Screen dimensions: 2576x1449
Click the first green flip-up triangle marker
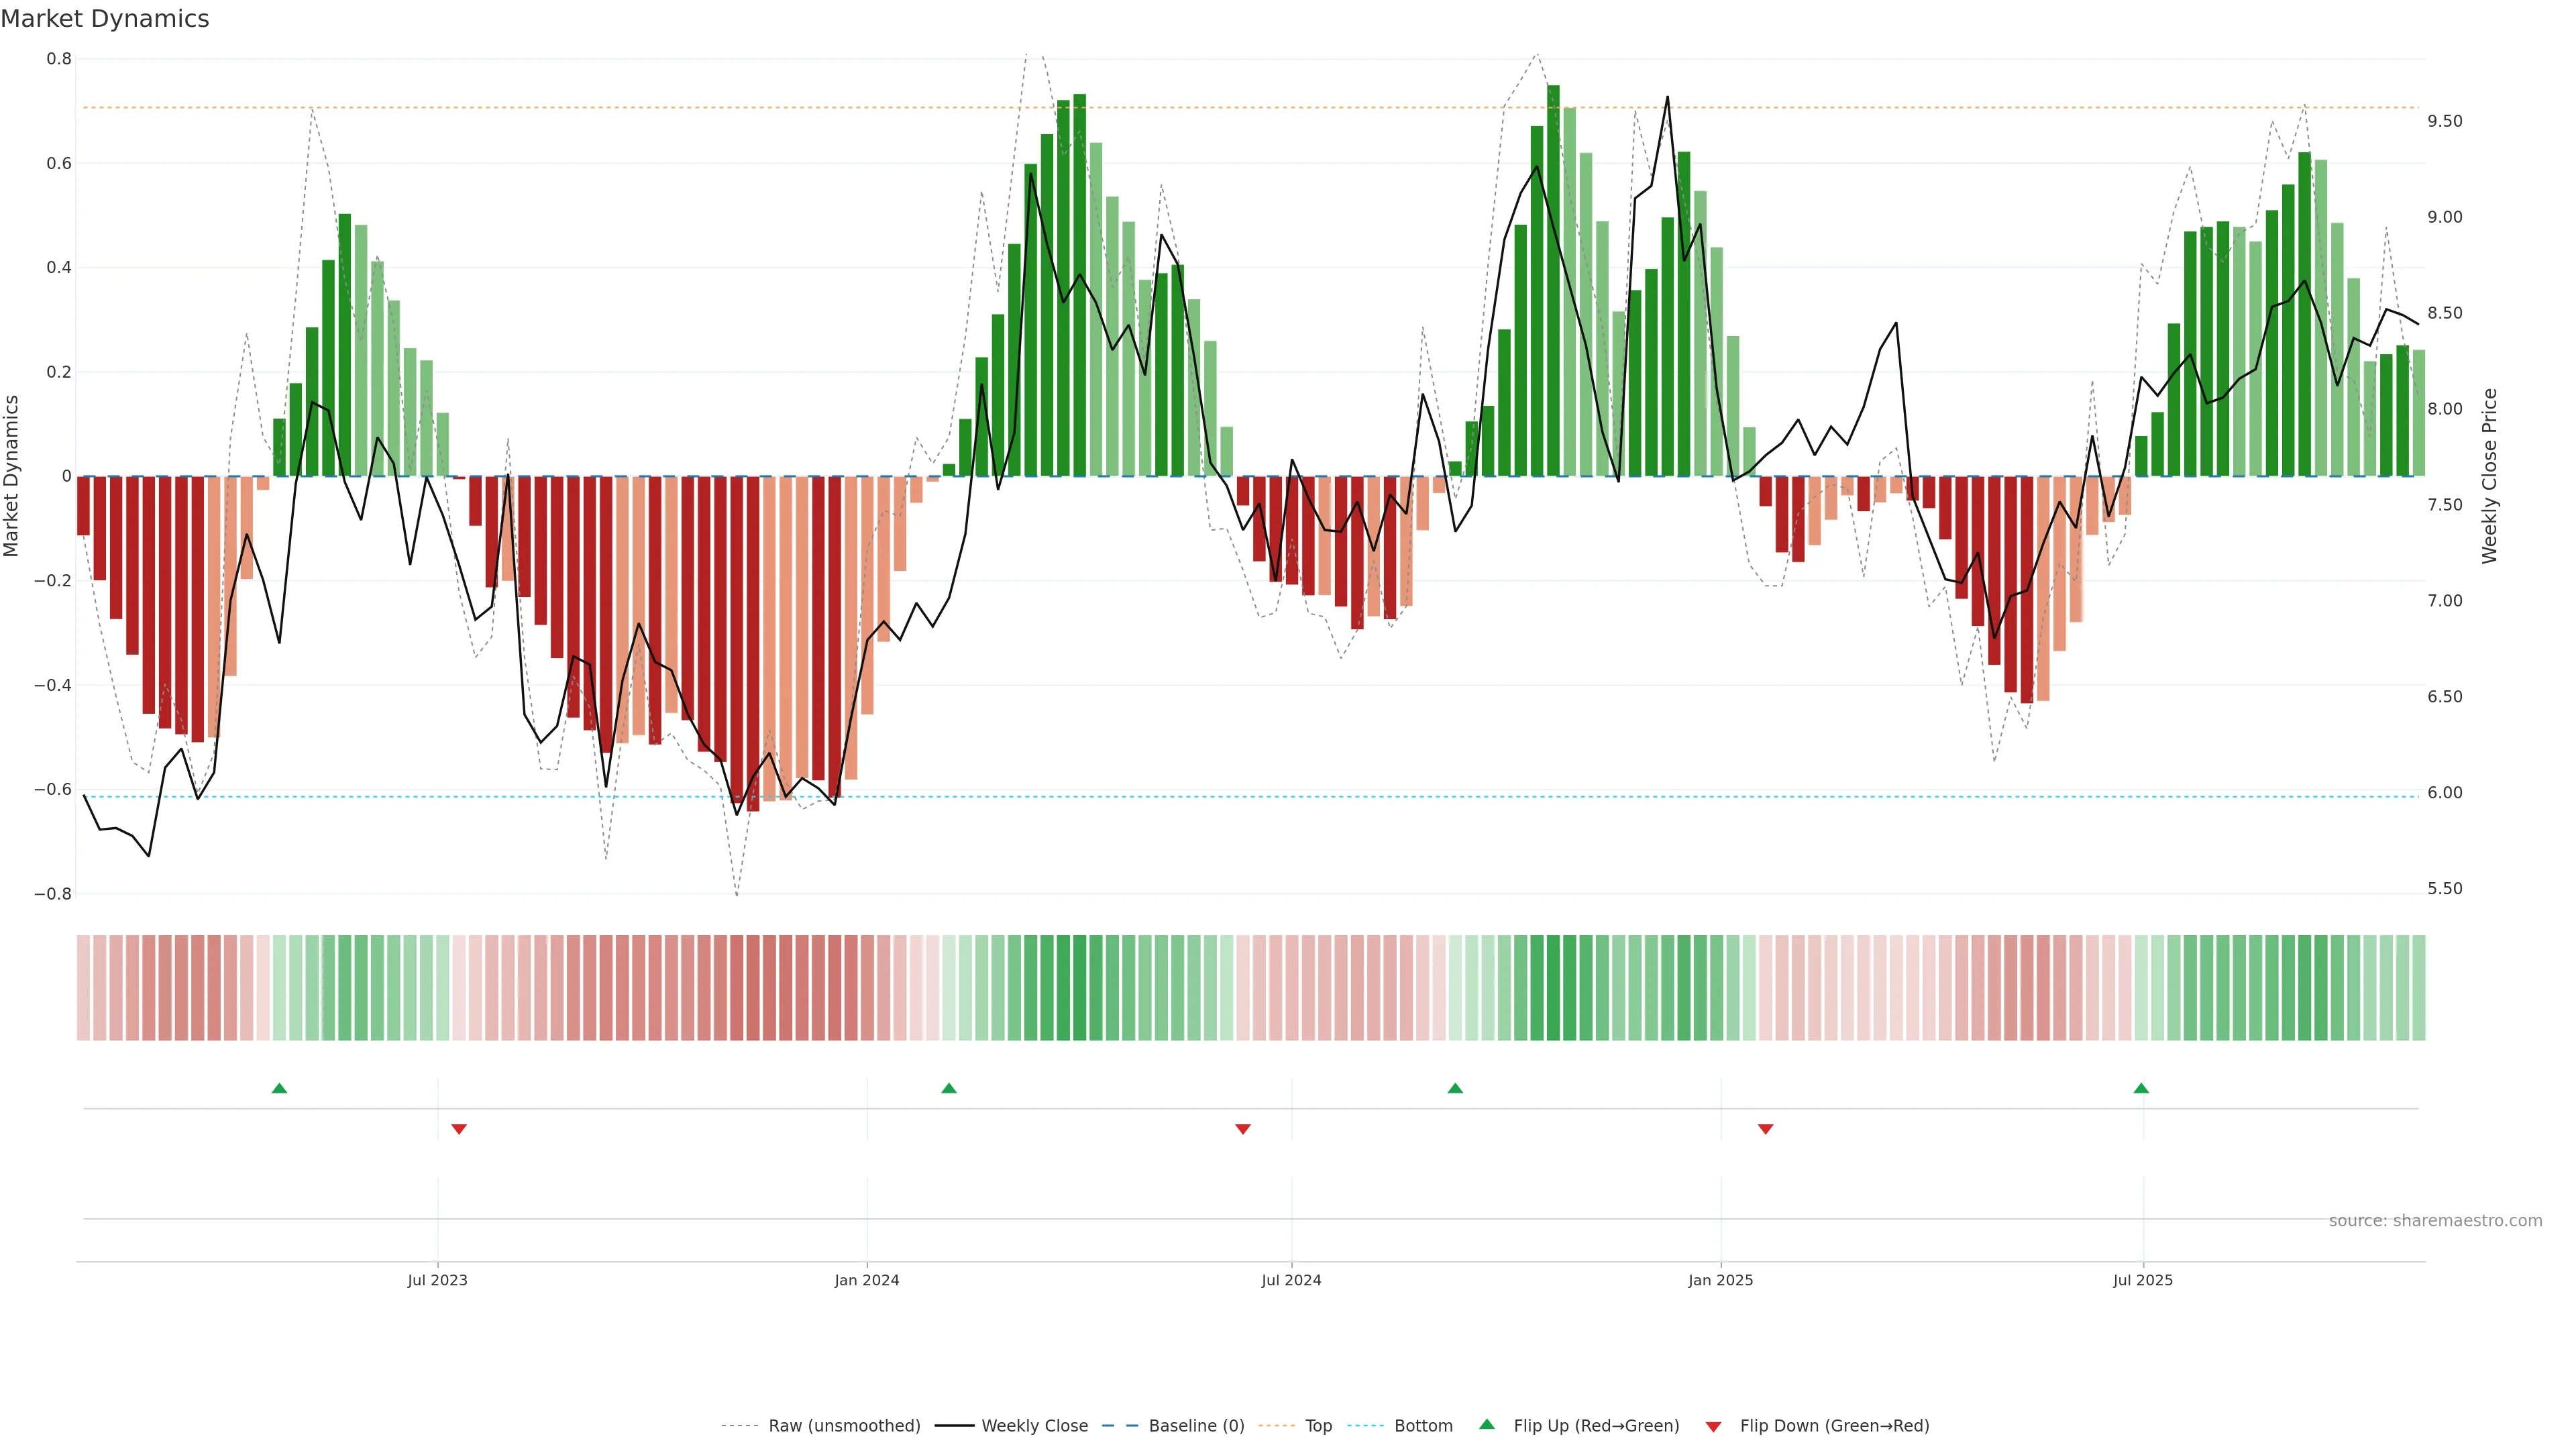pyautogui.click(x=279, y=1088)
